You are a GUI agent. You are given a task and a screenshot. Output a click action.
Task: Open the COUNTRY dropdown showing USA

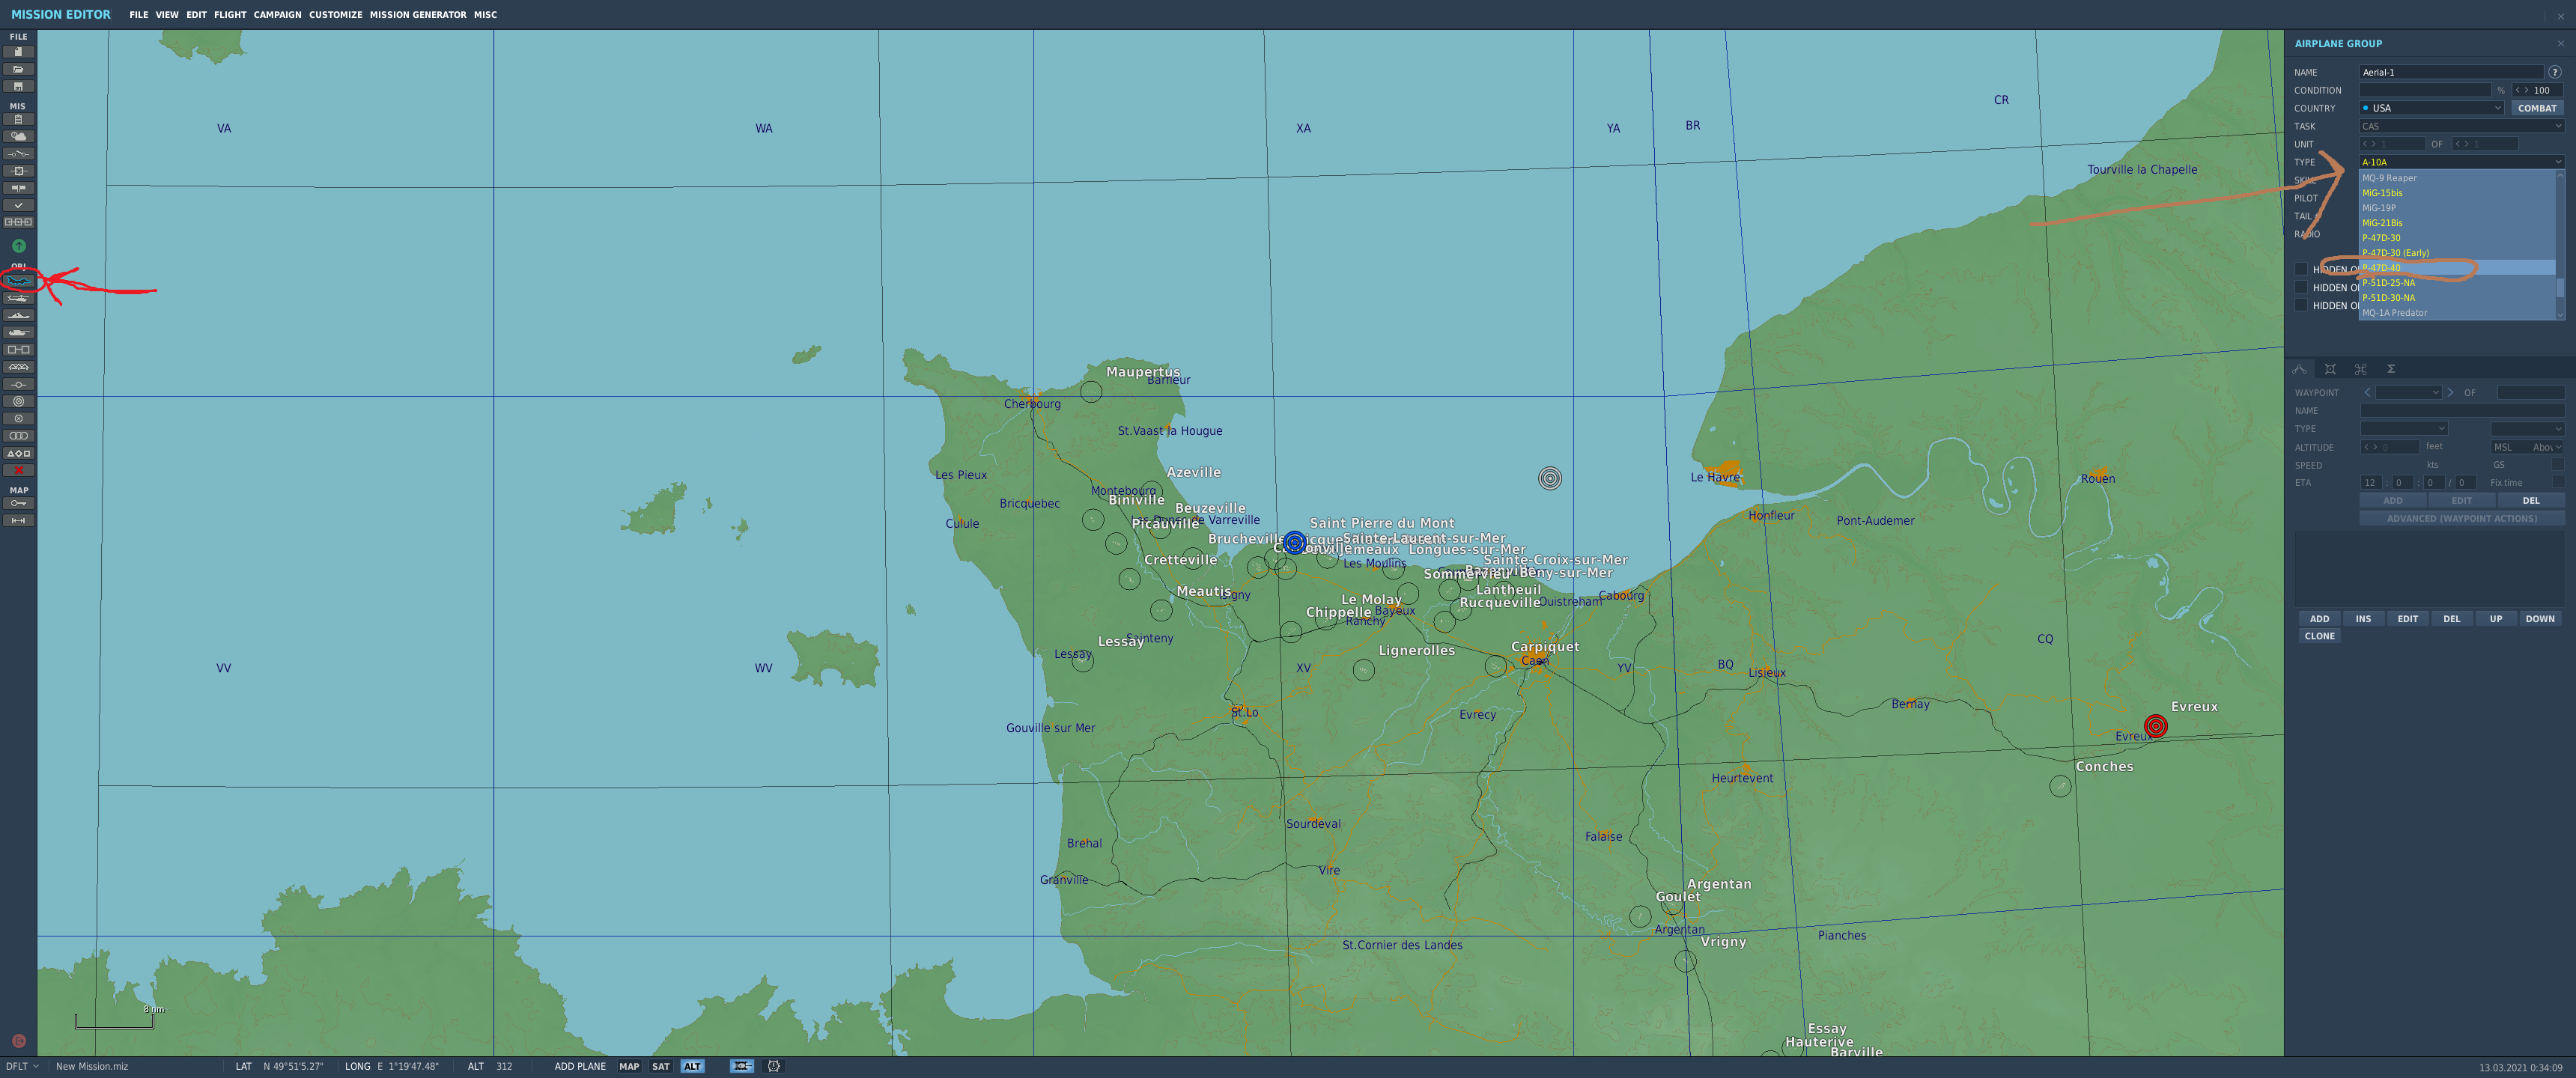click(x=2431, y=108)
